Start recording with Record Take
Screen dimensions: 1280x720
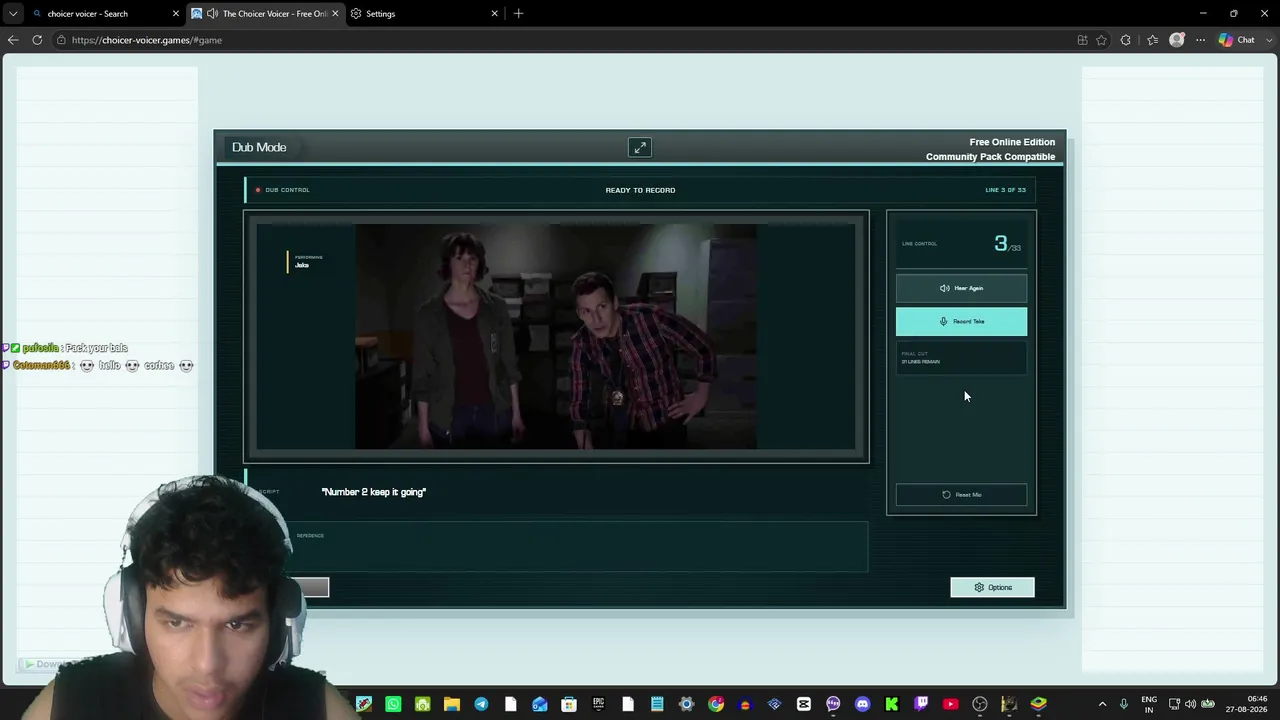pyautogui.click(x=961, y=321)
